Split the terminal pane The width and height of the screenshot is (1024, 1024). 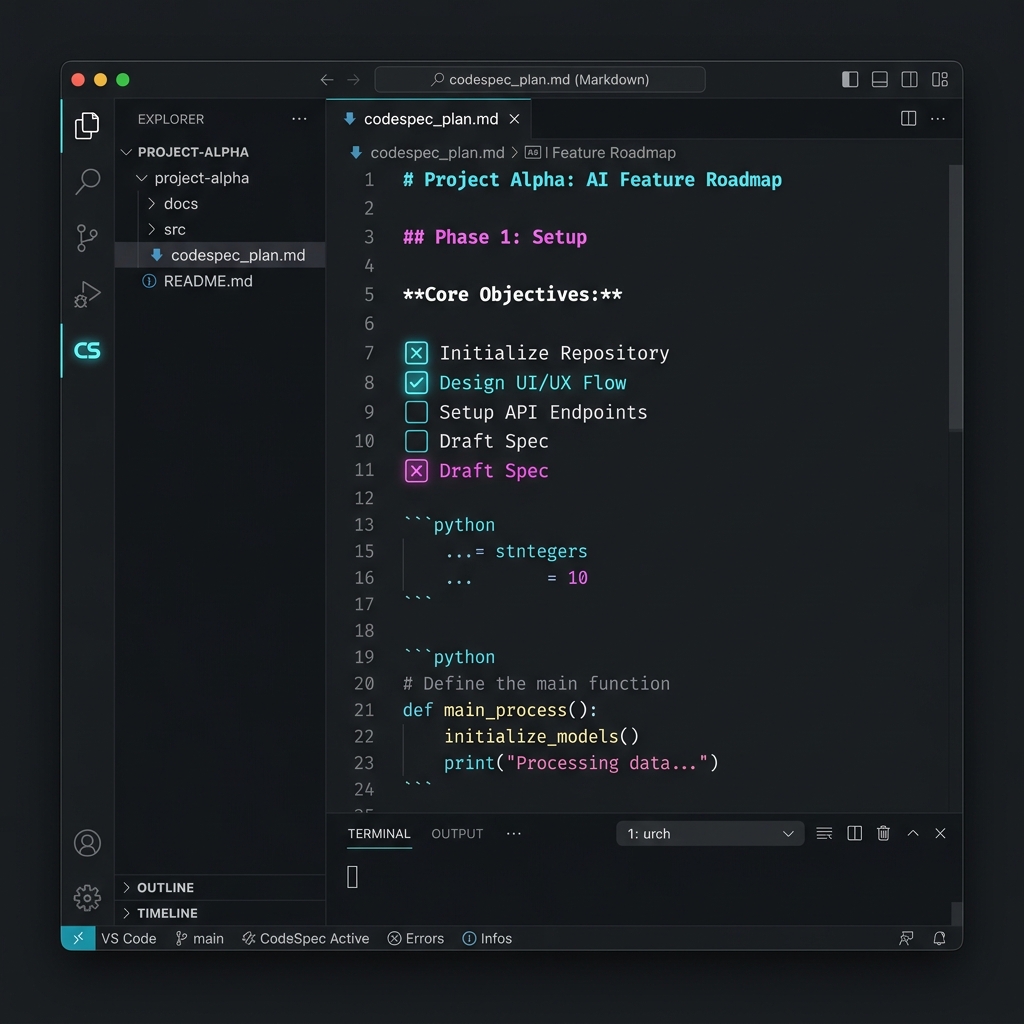pyautogui.click(x=854, y=833)
